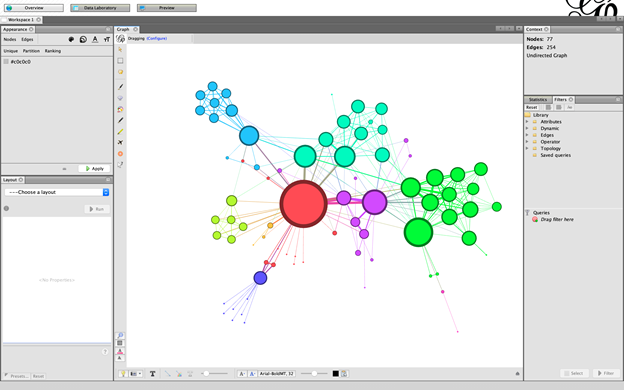This screenshot has height=390, width=624.
Task: Open the Statistics tab
Action: [x=538, y=99]
